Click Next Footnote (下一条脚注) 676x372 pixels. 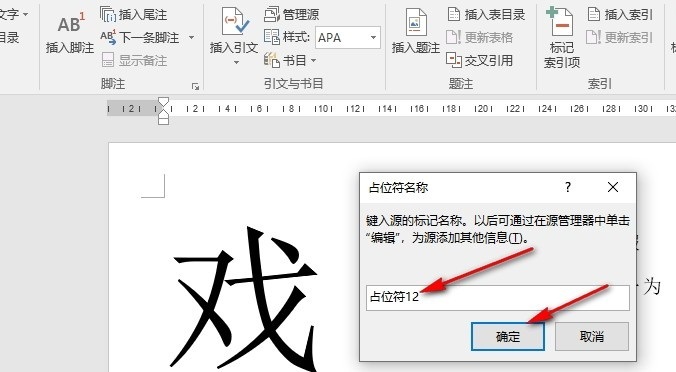(140, 38)
